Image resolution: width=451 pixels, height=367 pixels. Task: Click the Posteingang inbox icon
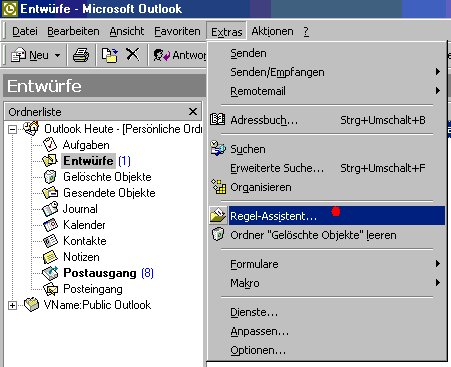coord(50,289)
